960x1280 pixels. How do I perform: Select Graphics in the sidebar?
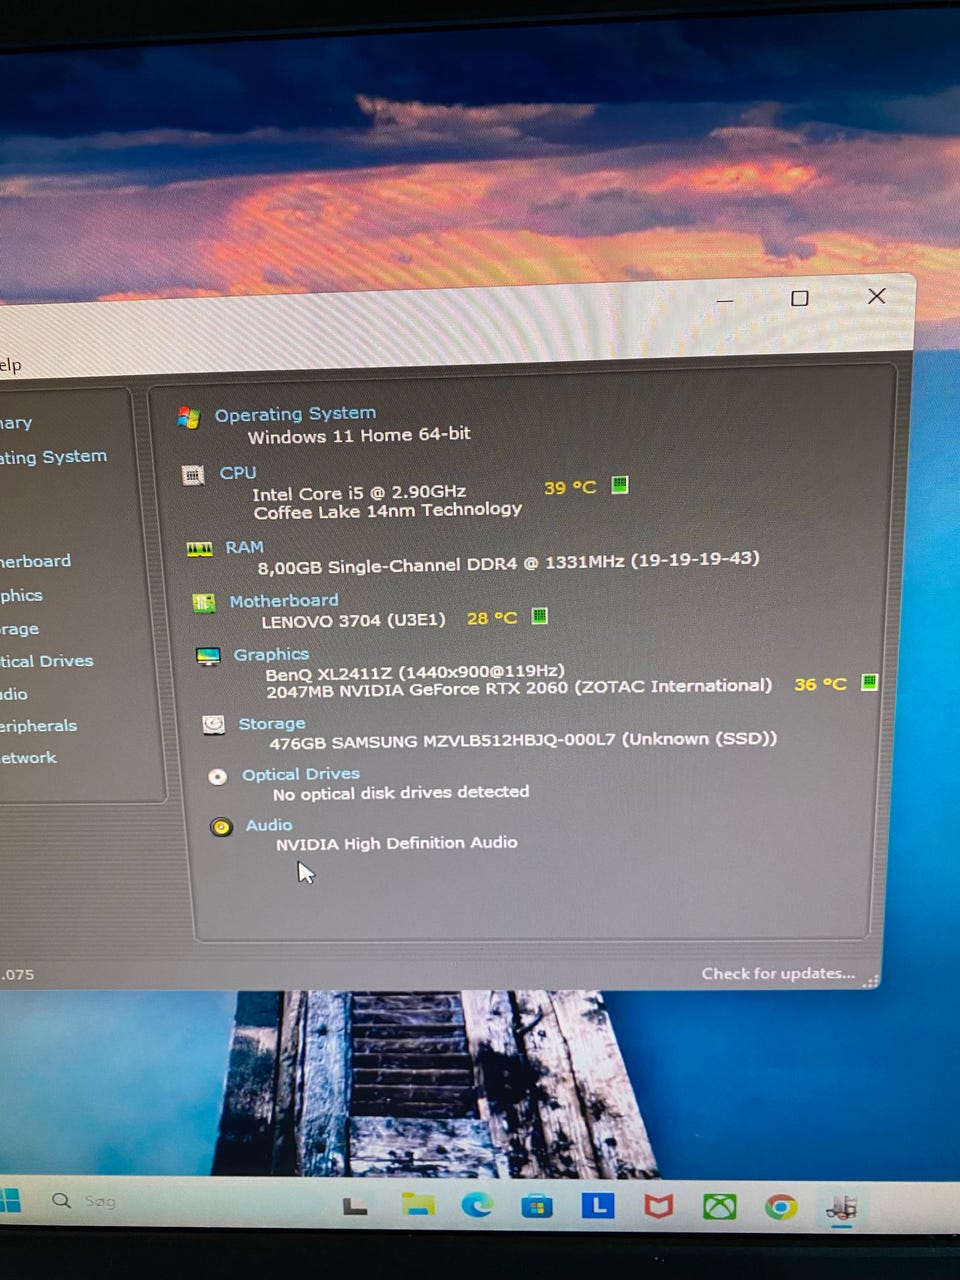(21, 595)
